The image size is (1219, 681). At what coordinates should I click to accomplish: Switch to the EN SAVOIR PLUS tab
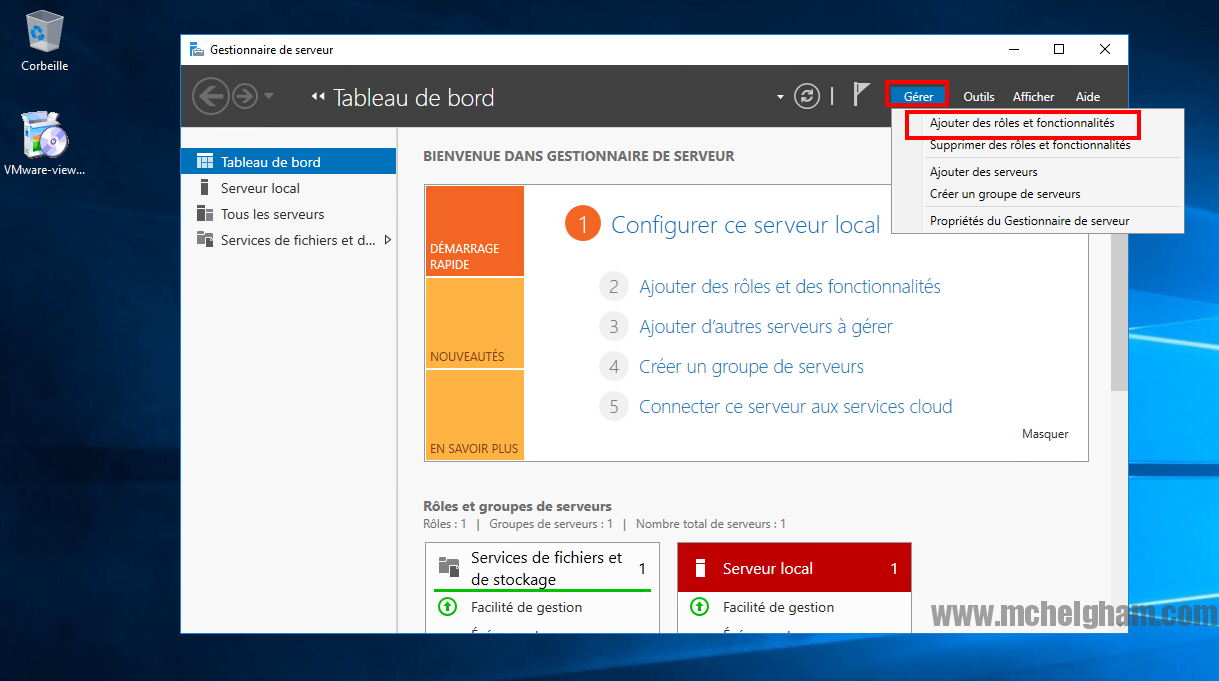475,415
